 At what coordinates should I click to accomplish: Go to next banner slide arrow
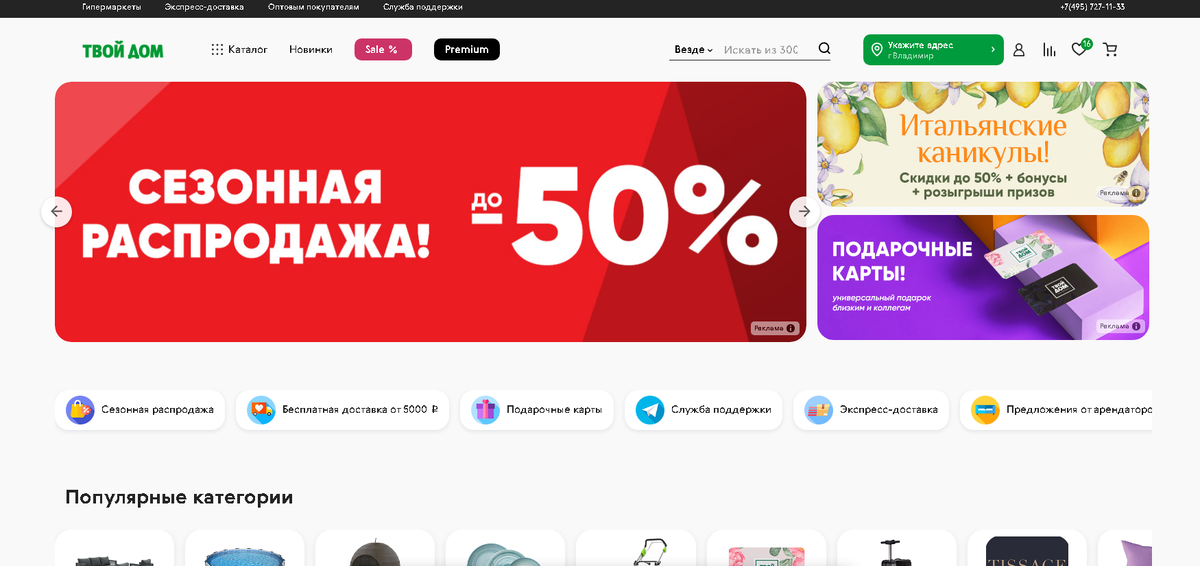pyautogui.click(x=805, y=211)
